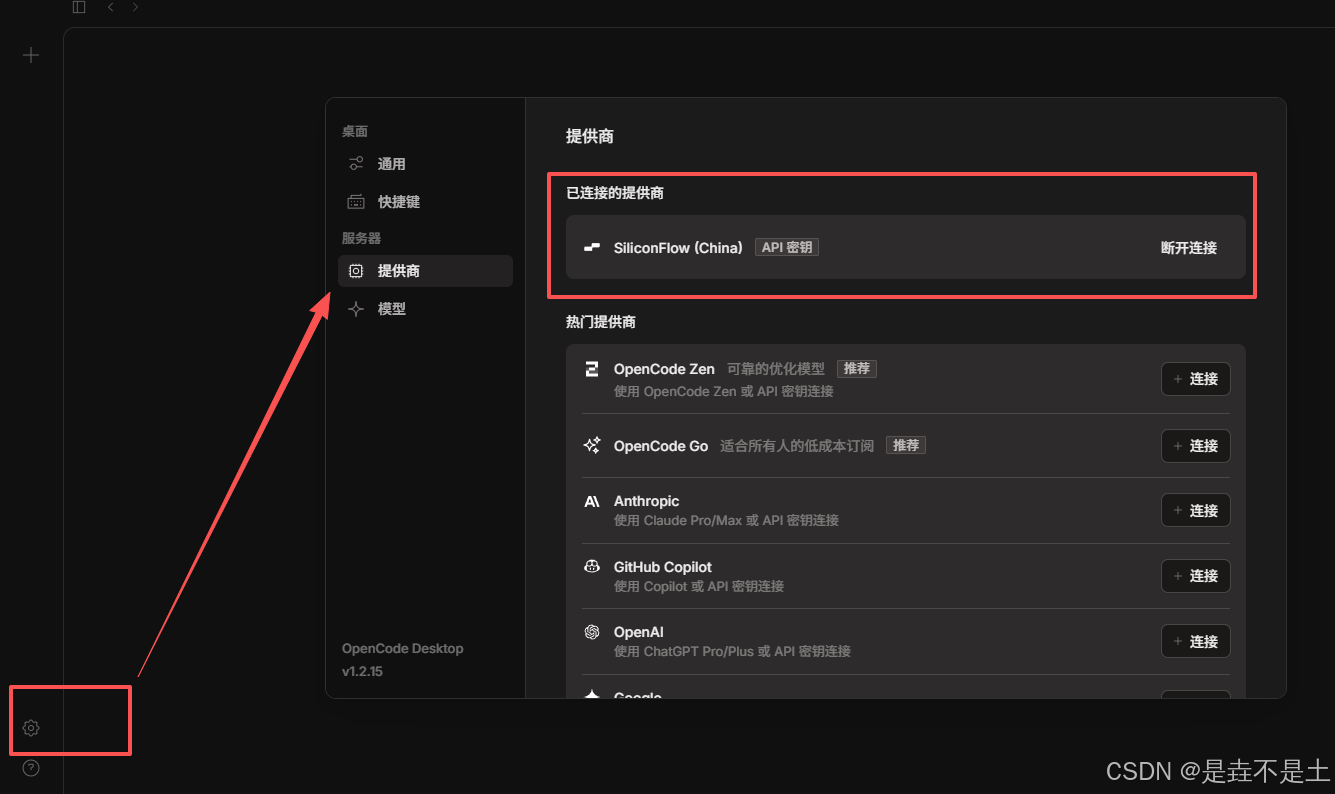Click the 已连接的提供商 heading
Image resolution: width=1335 pixels, height=794 pixels.
tap(615, 193)
